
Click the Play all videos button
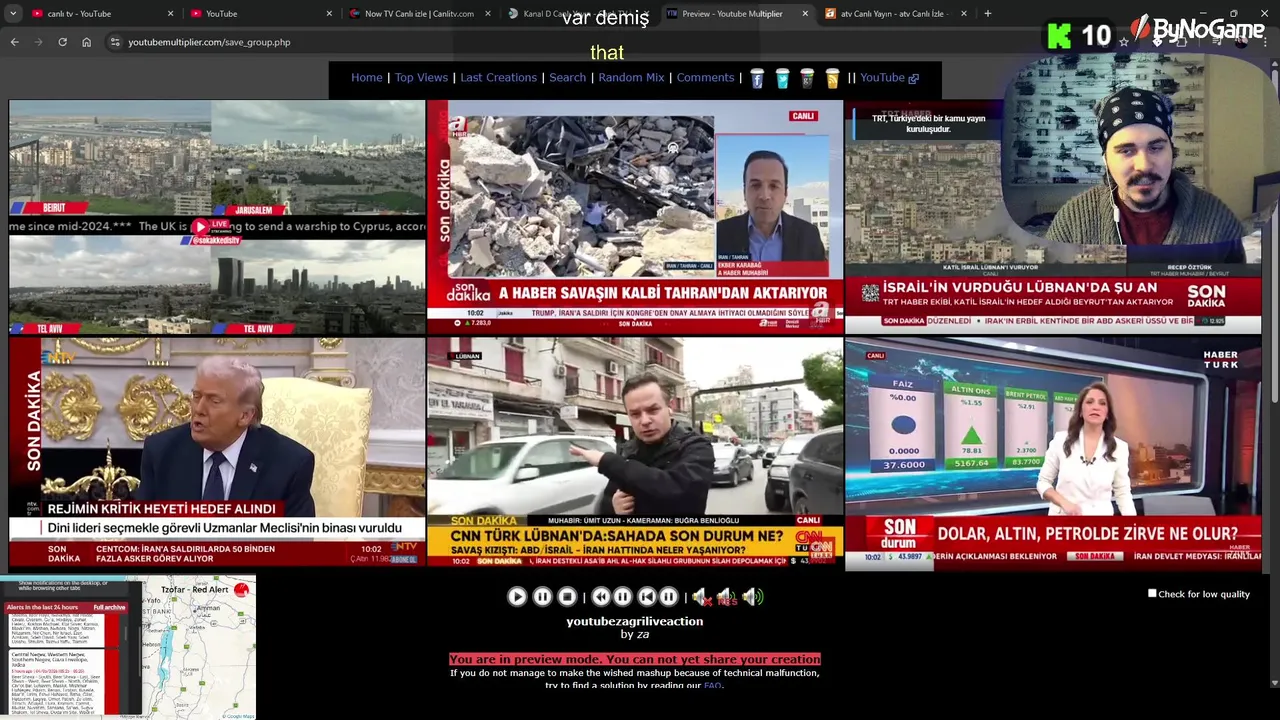coord(517,597)
